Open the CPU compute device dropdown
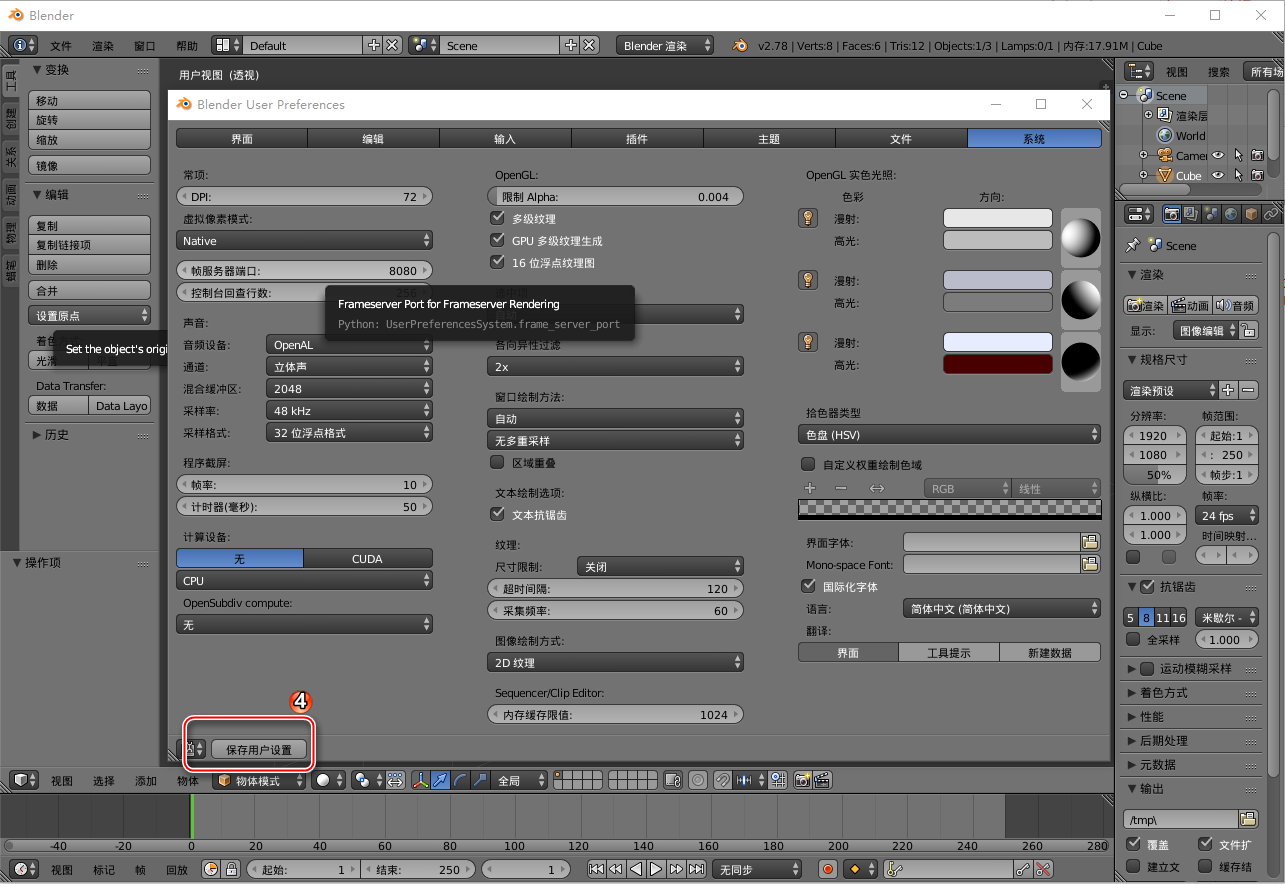Screen dimensions: 1285x884 305,580
